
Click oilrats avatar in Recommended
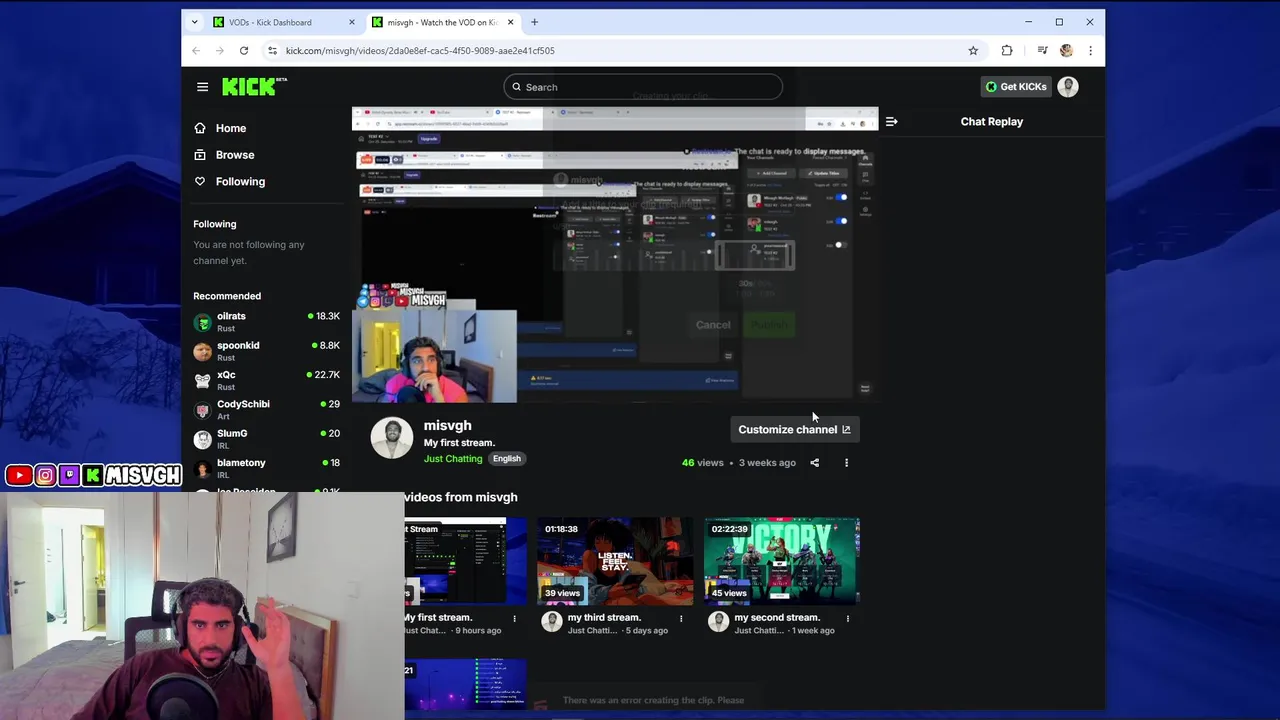click(x=203, y=322)
